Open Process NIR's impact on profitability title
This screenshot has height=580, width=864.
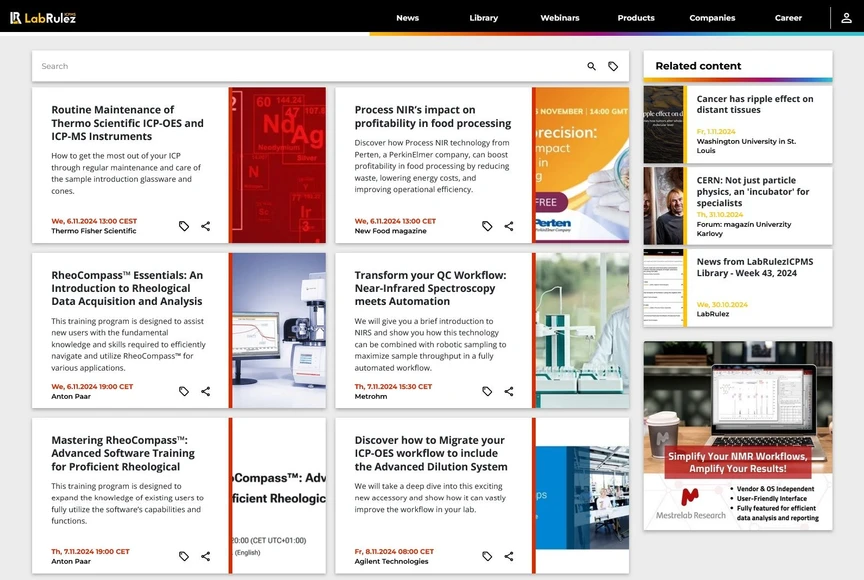pos(433,116)
